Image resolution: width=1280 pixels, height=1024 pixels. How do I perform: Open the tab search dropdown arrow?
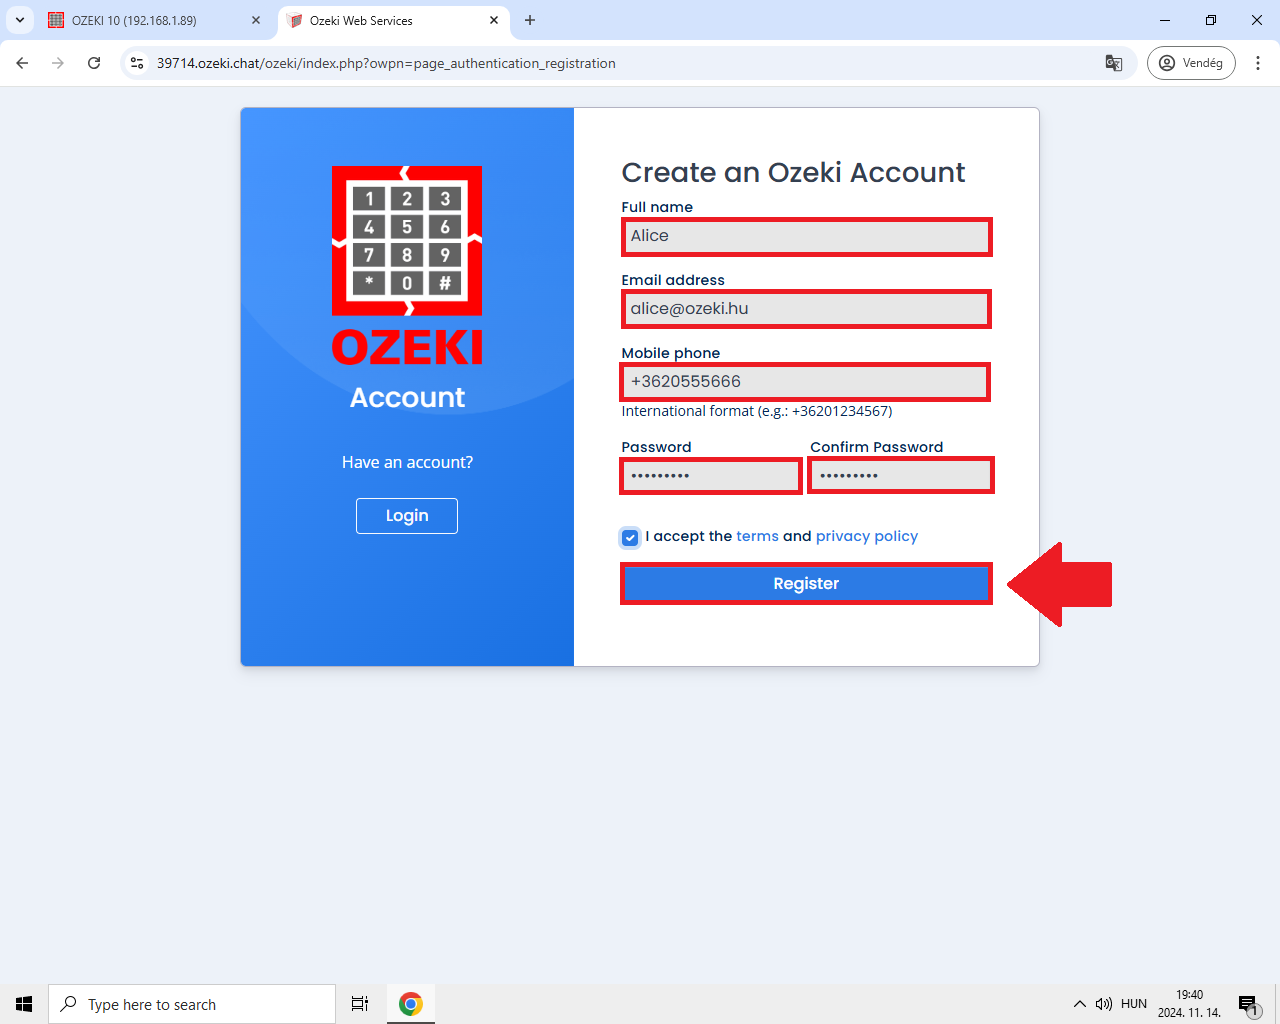click(20, 20)
